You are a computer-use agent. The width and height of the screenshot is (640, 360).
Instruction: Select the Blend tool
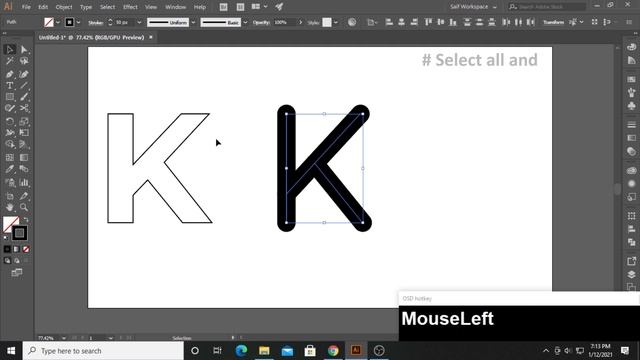click(24, 169)
